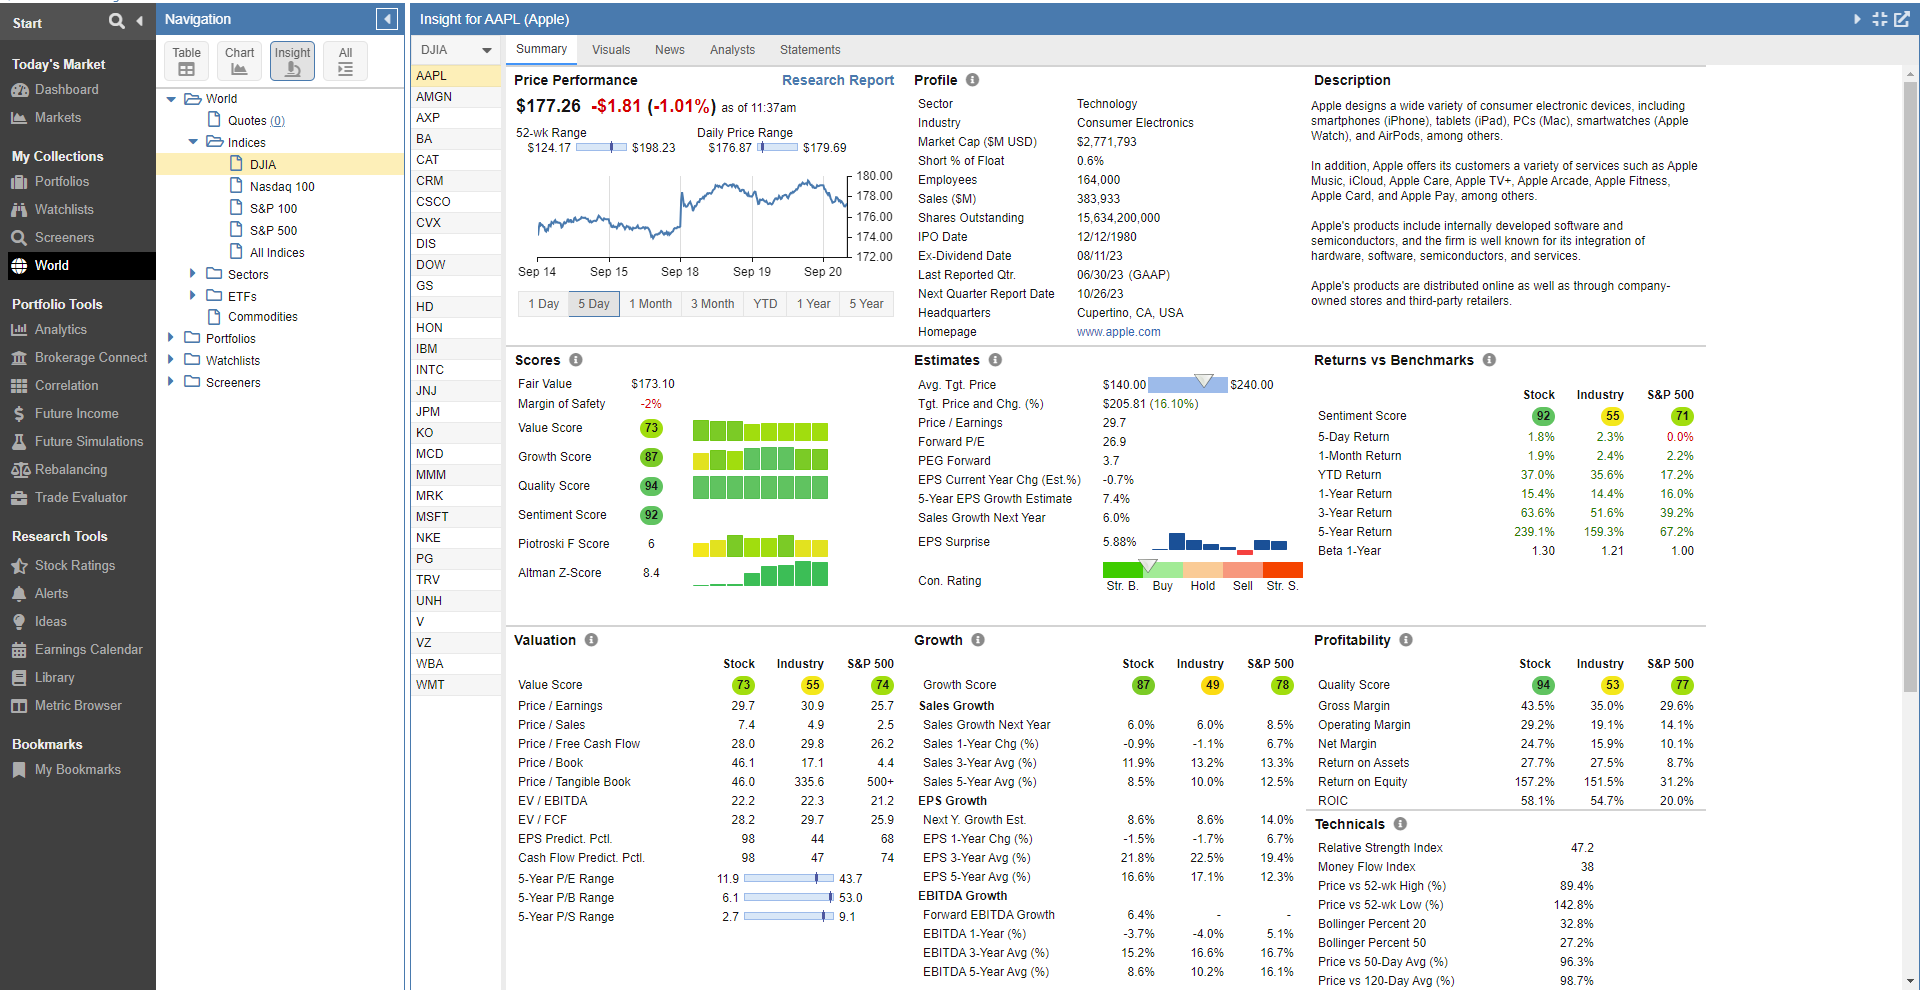Viewport: 1920px width, 990px height.
Task: Open Markets in Today's Market
Action: (x=58, y=118)
